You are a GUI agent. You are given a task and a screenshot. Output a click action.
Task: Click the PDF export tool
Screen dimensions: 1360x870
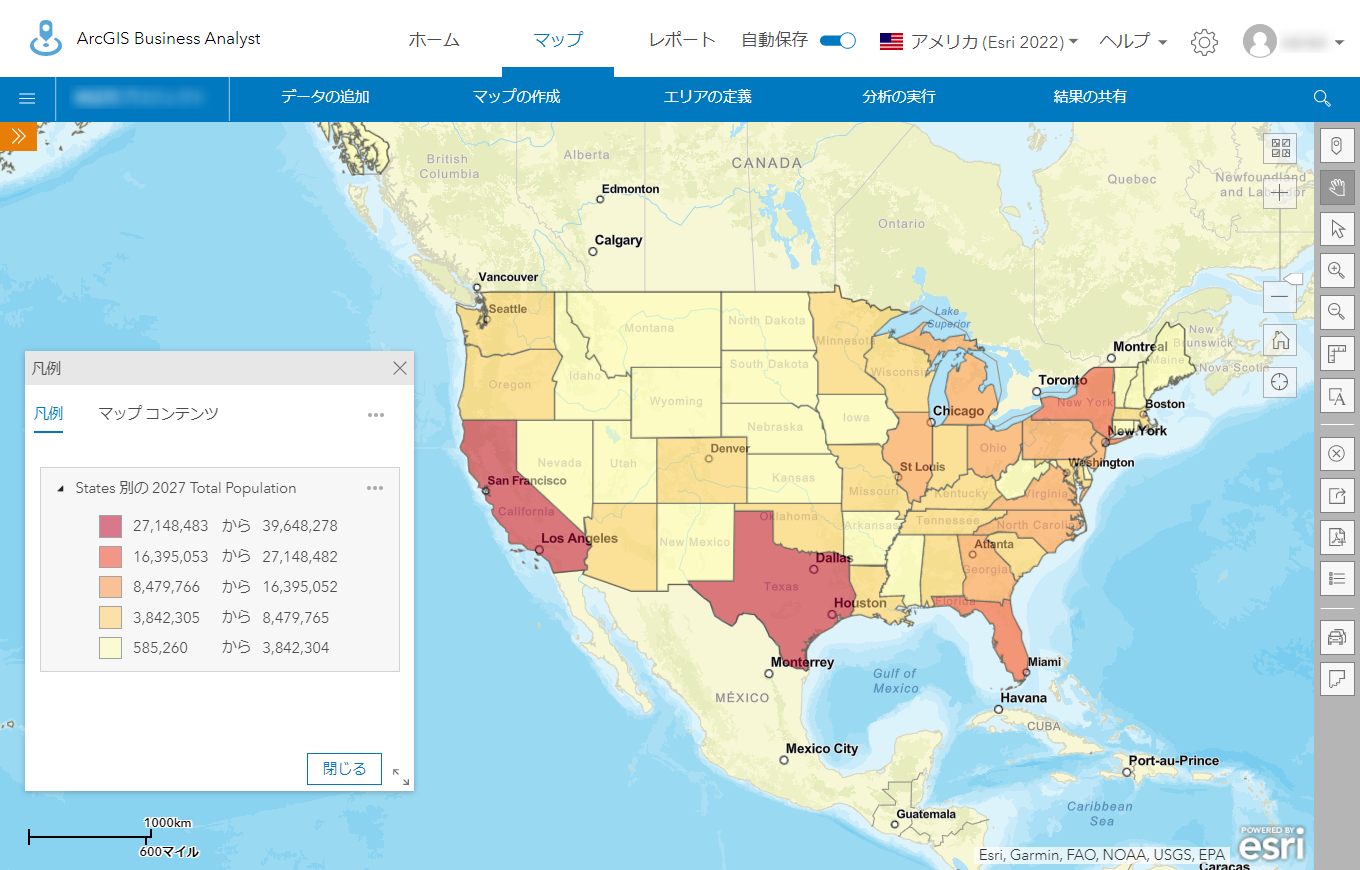click(1337, 537)
